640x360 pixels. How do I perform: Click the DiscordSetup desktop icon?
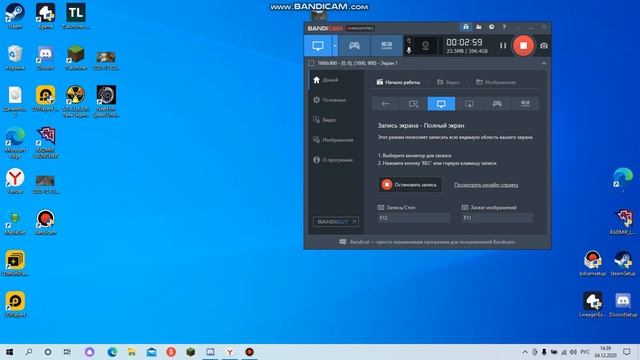coord(622,304)
